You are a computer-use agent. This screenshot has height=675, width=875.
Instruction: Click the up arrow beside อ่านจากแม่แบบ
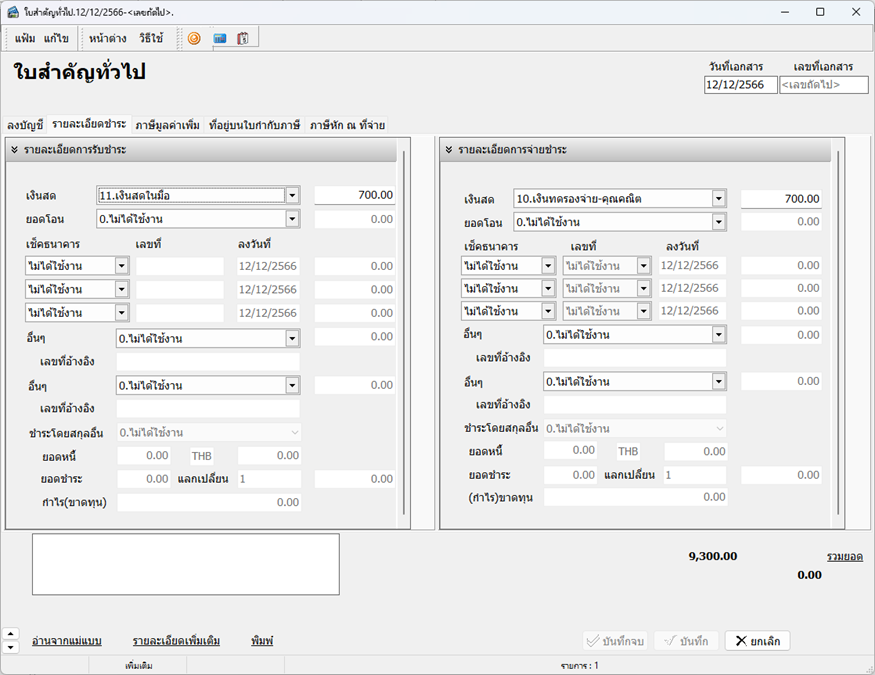(11, 634)
